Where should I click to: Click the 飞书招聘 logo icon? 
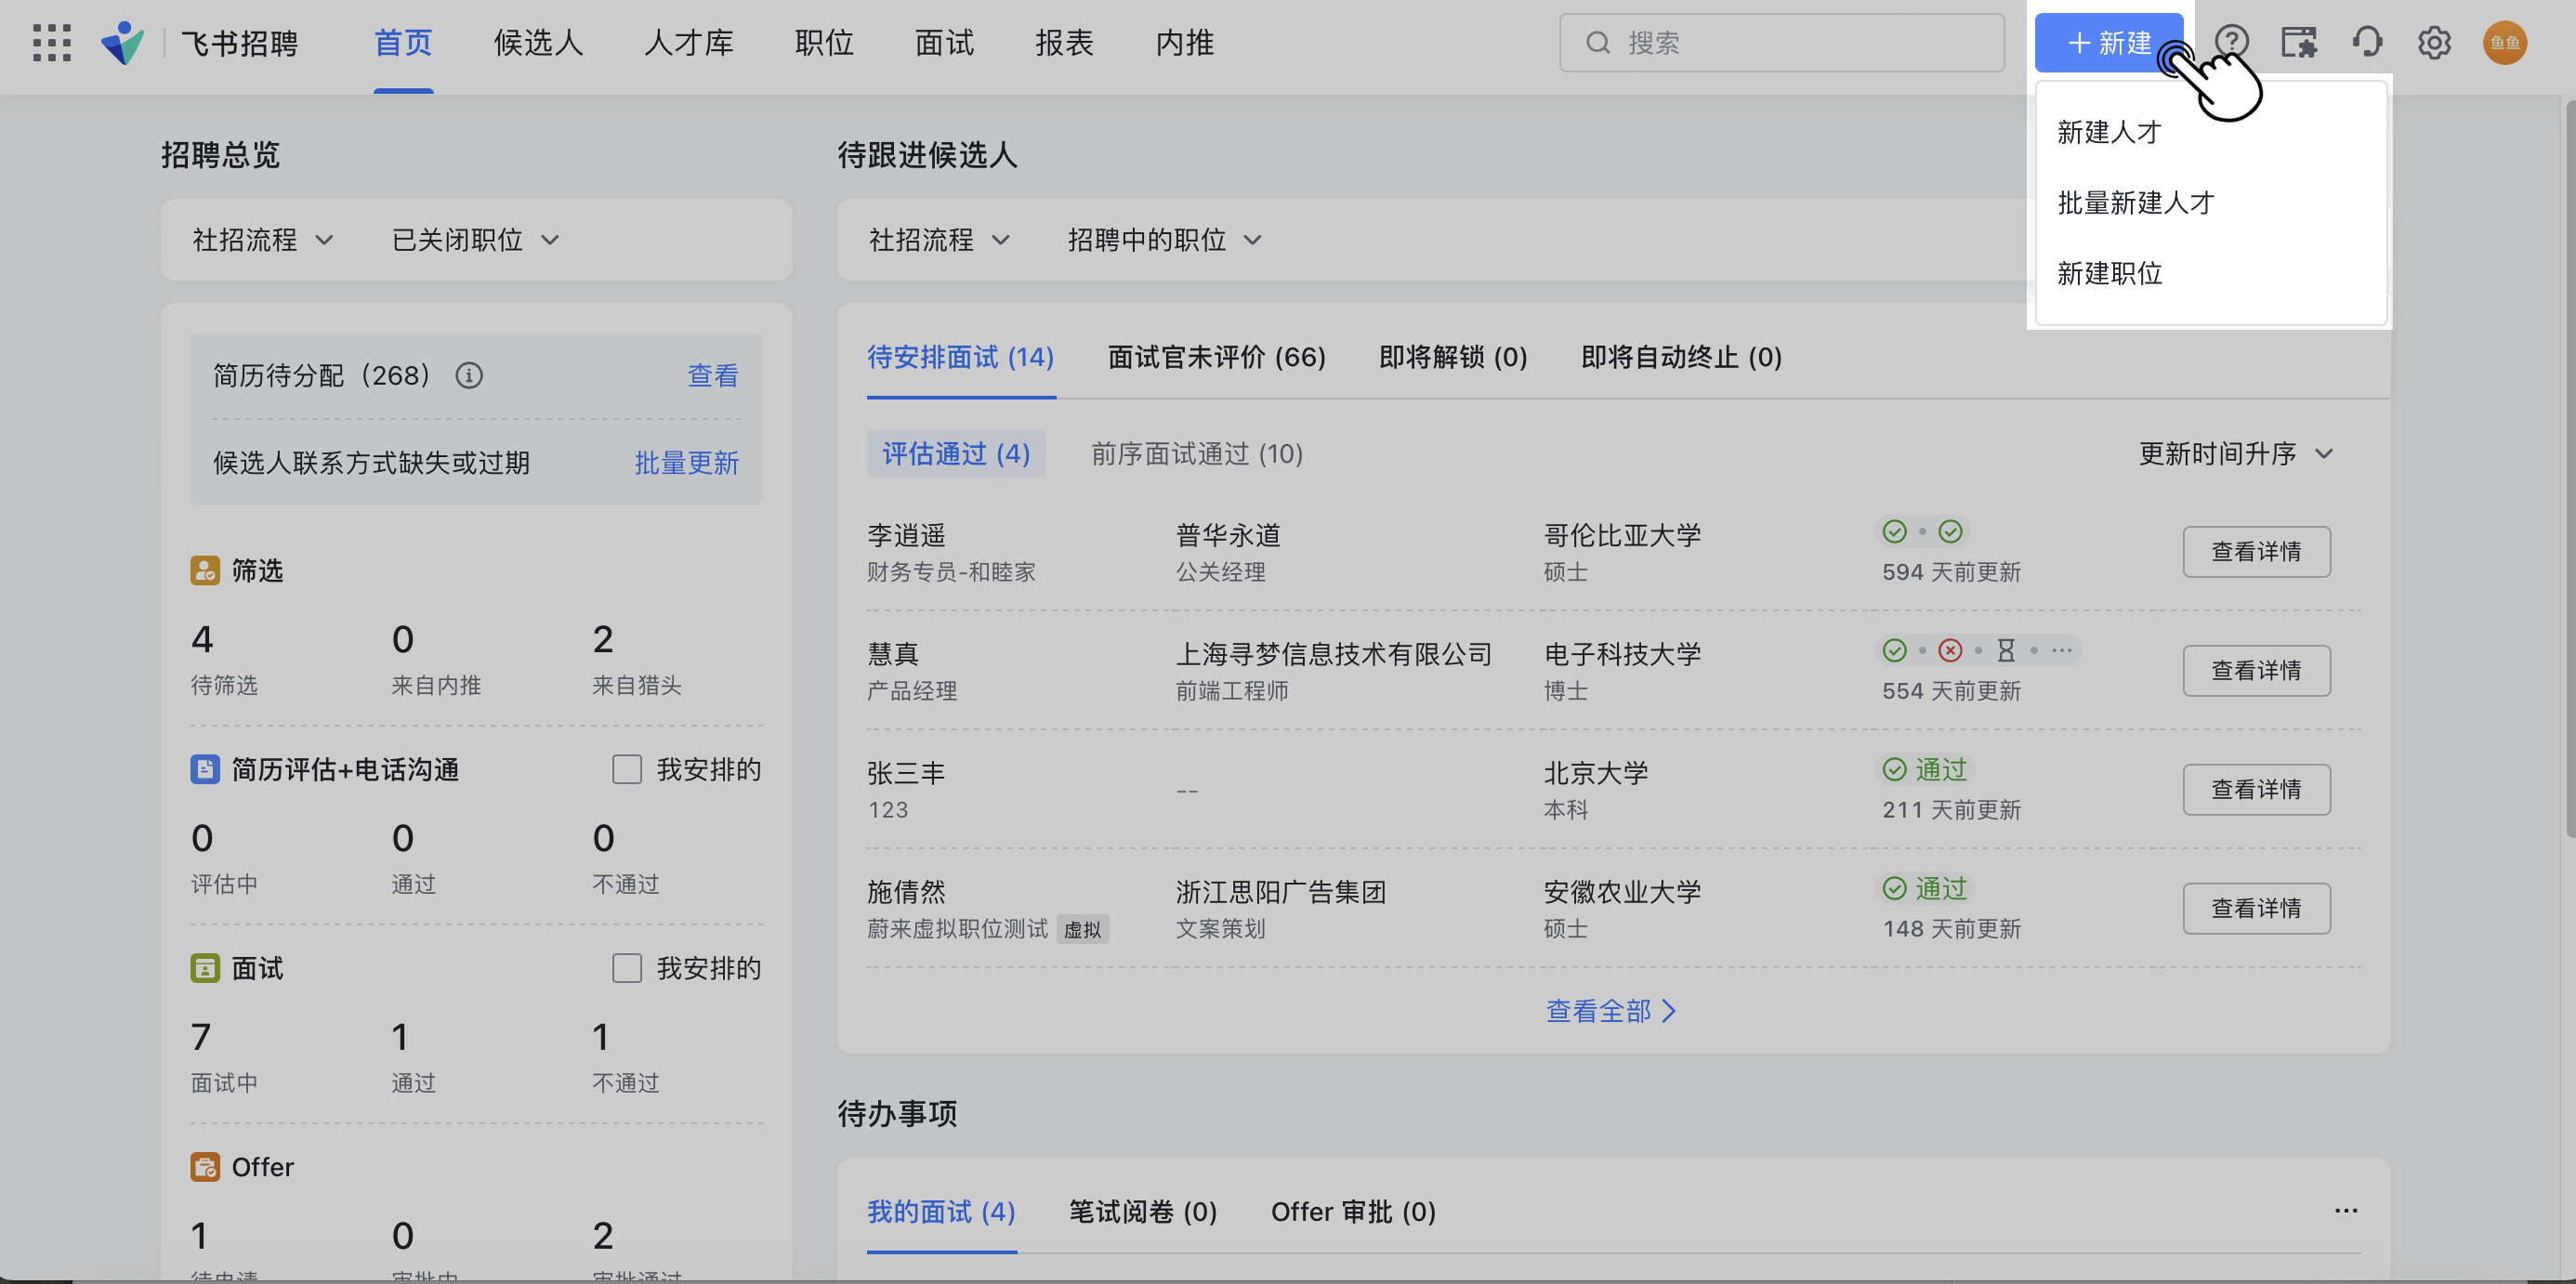click(122, 43)
